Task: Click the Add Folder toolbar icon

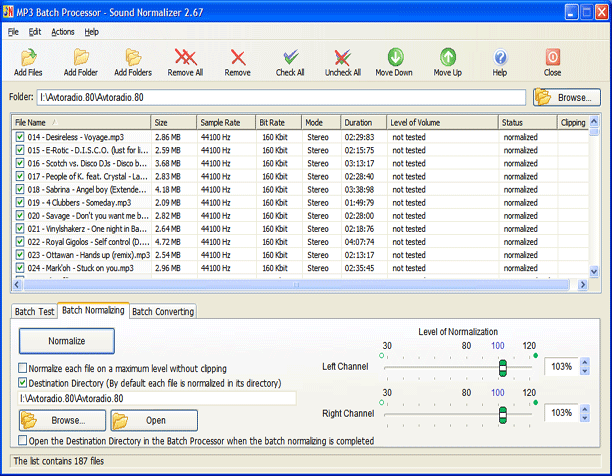Action: coord(81,62)
